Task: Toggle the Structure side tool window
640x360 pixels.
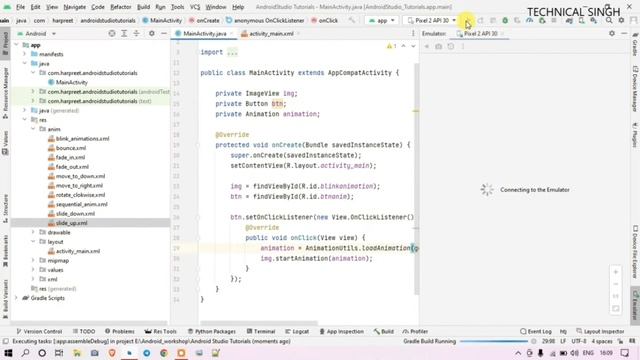Action: click(x=5, y=208)
